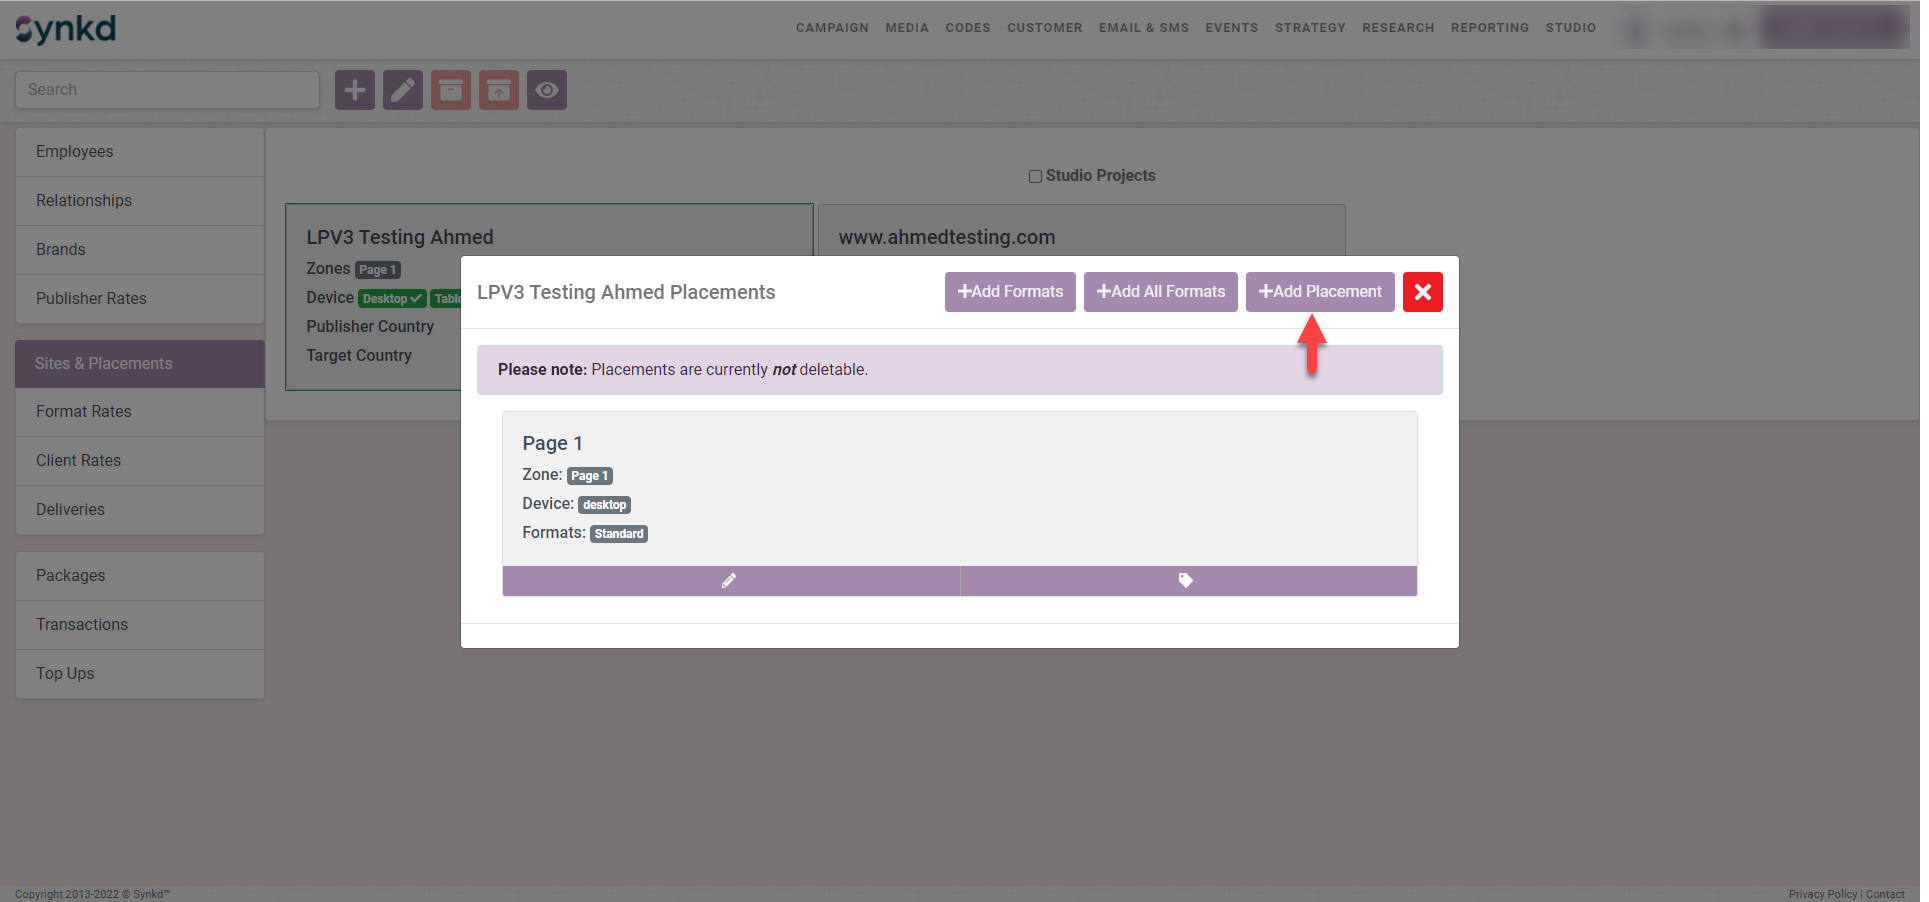Open the Reporting menu
Viewport: 1929px width, 902px height.
point(1489,28)
